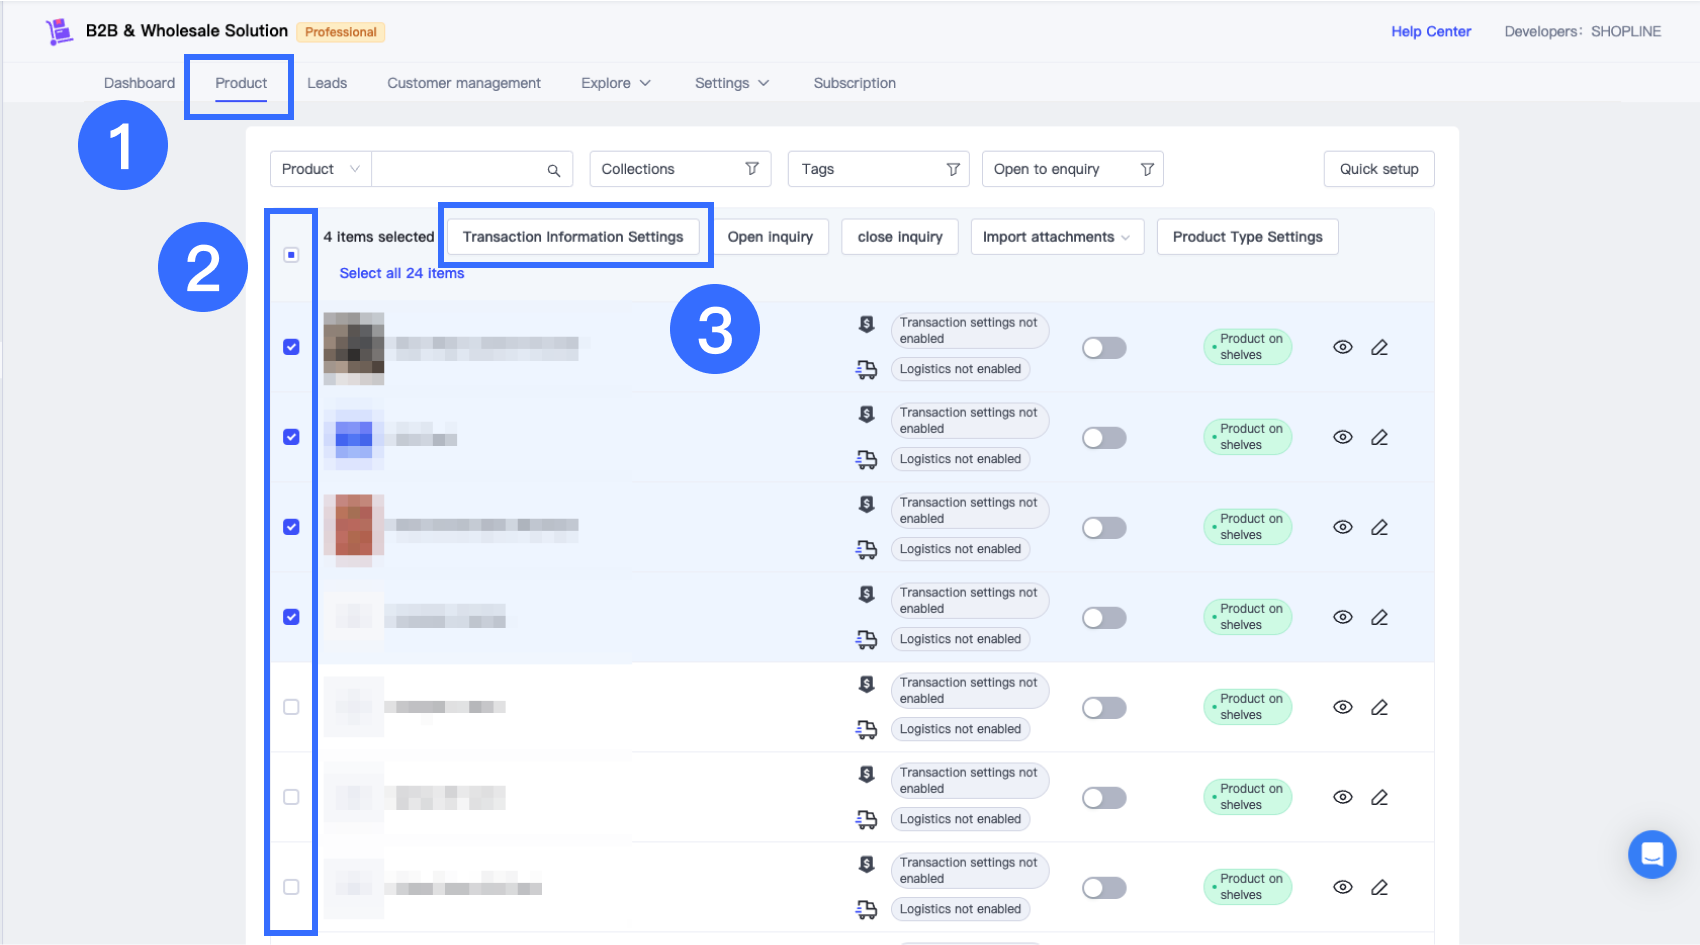
Task: Enable the inquiry toggle for first product
Action: coord(1104,348)
